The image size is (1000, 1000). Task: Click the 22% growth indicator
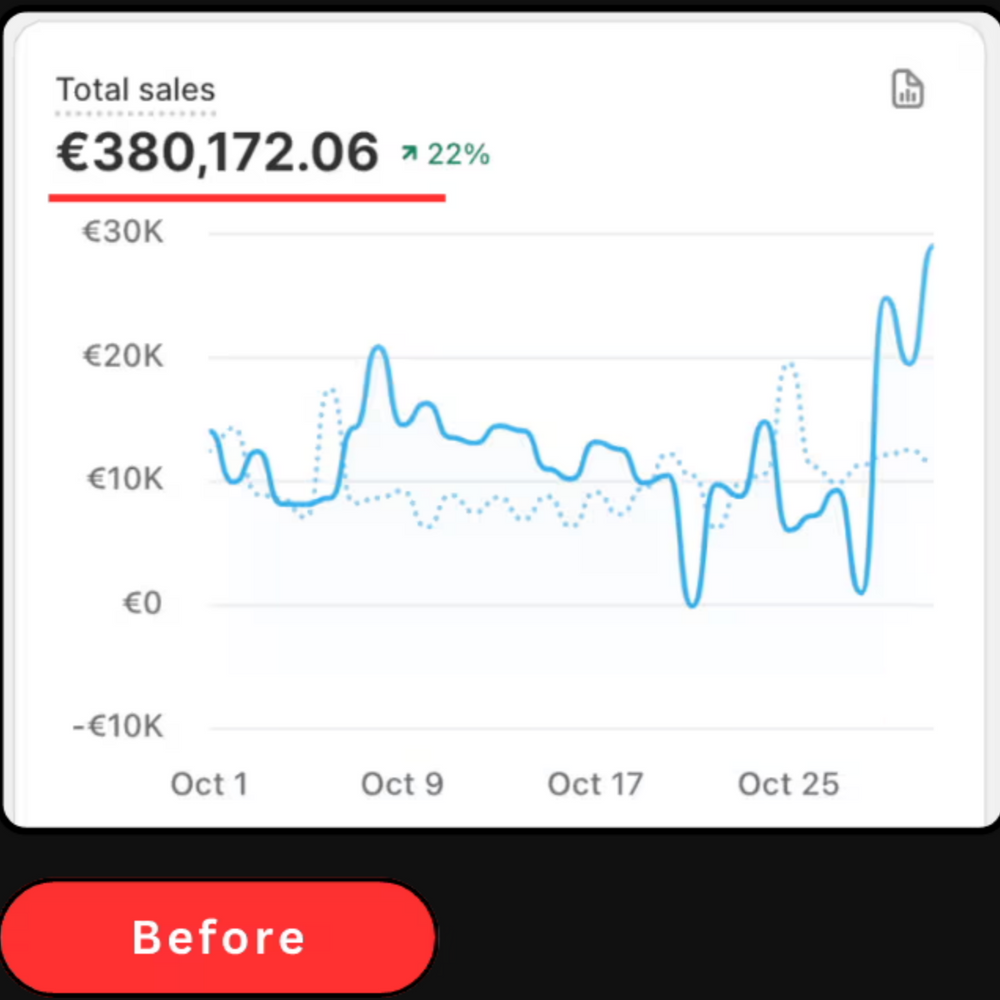458,154
